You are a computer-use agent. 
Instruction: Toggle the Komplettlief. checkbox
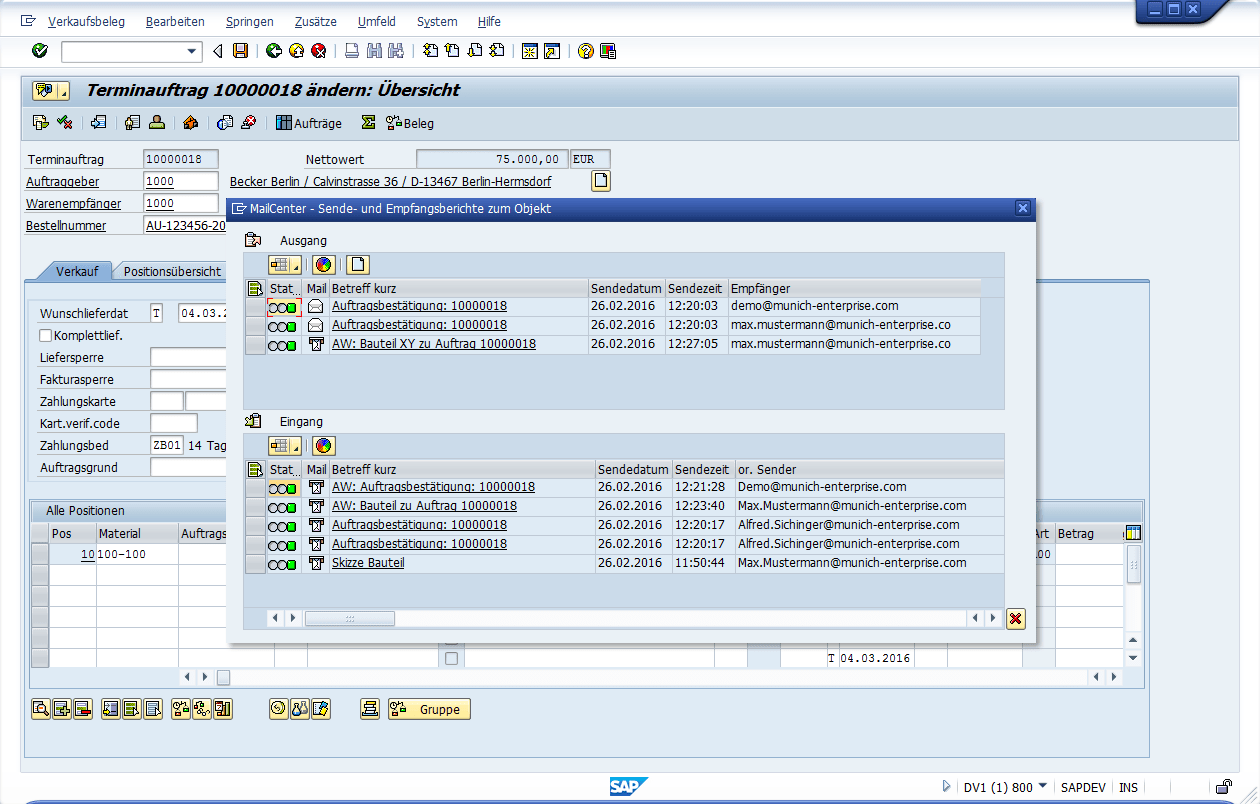tap(46, 335)
